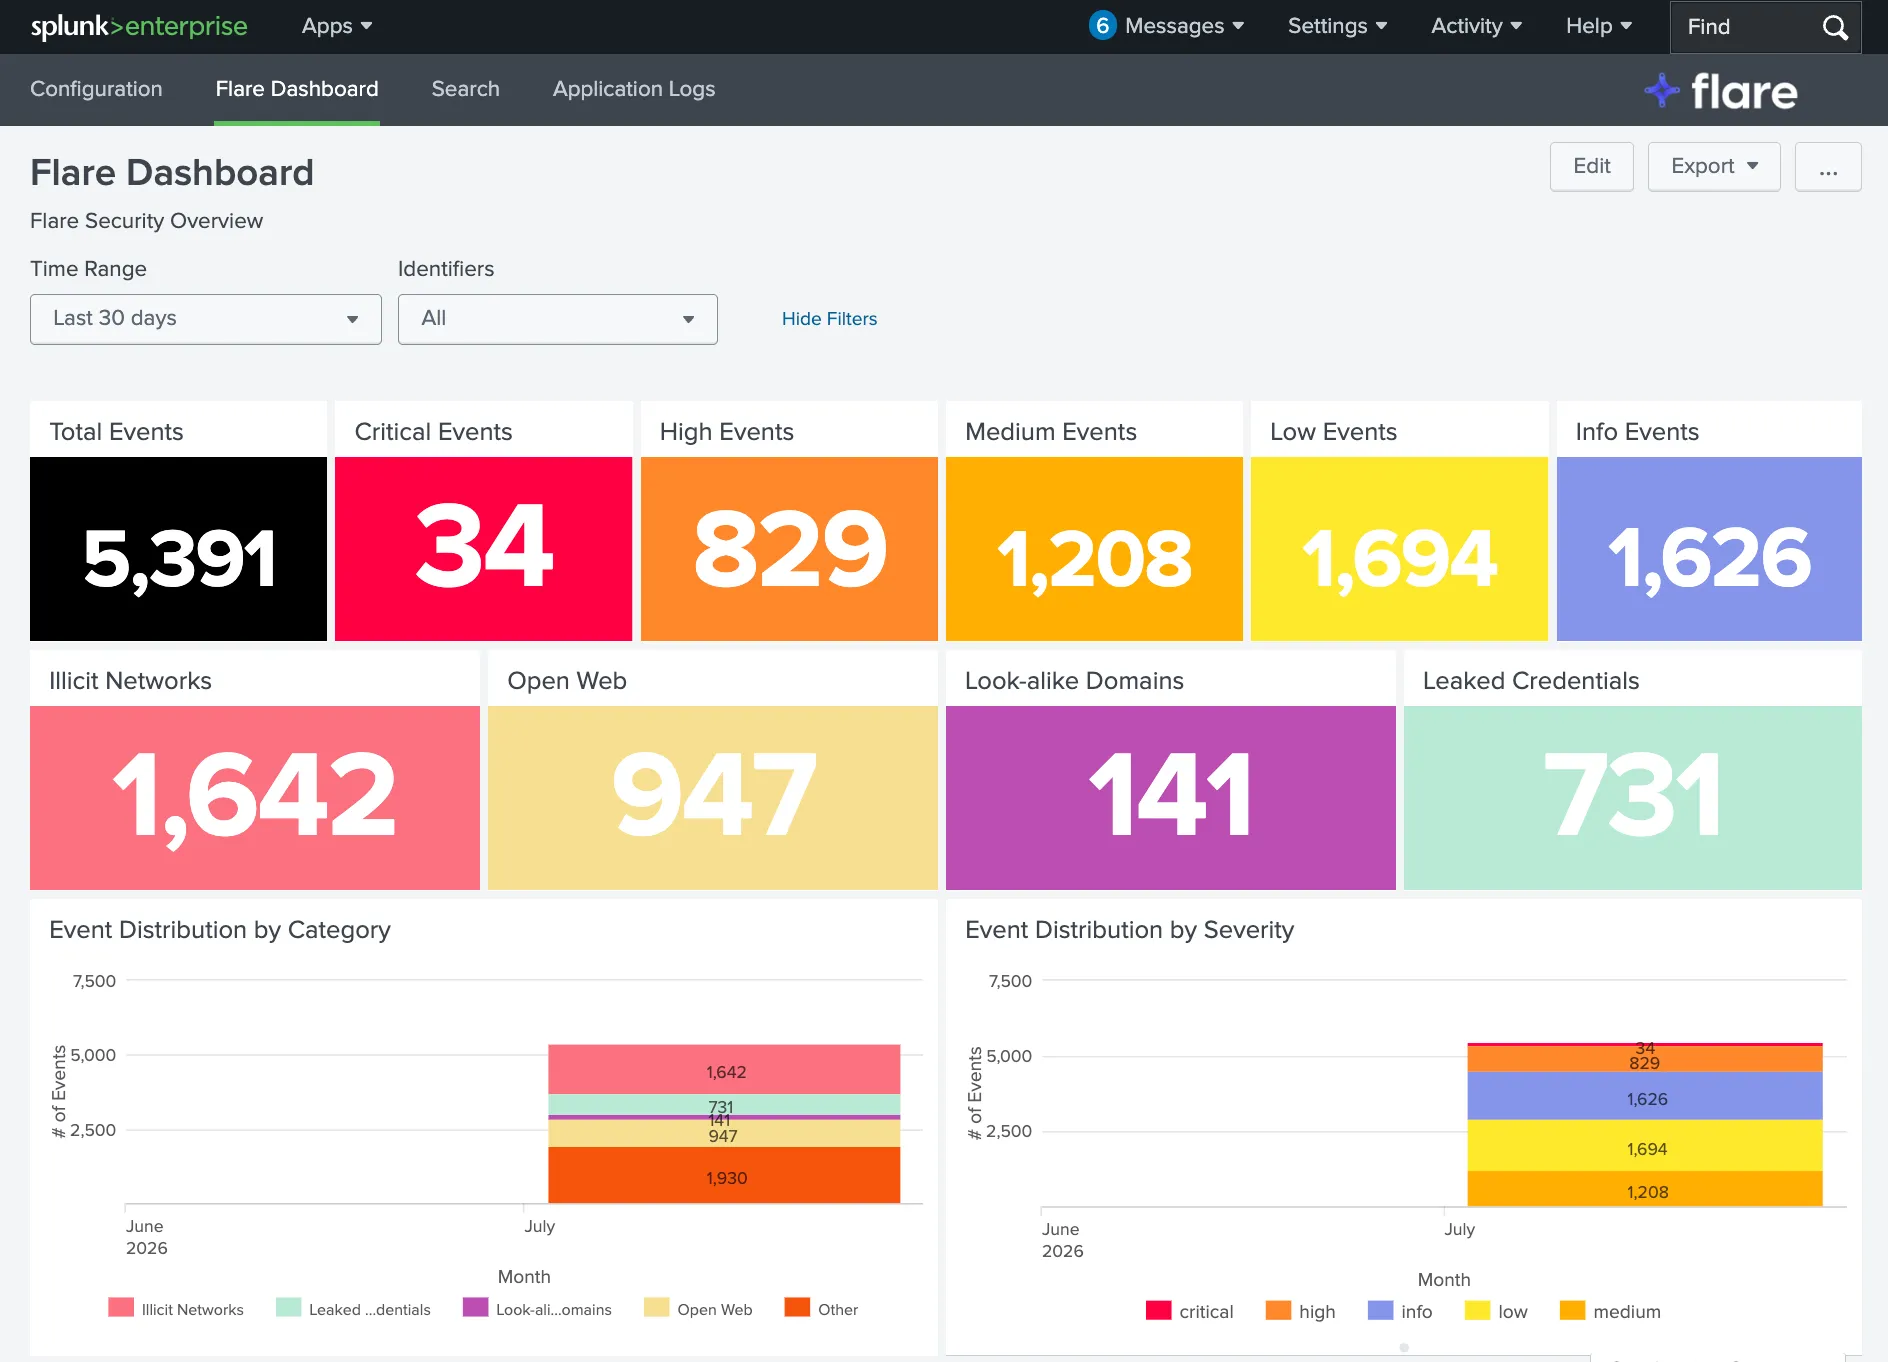Open the Export dropdown
This screenshot has height=1362, width=1888.
pos(1714,166)
